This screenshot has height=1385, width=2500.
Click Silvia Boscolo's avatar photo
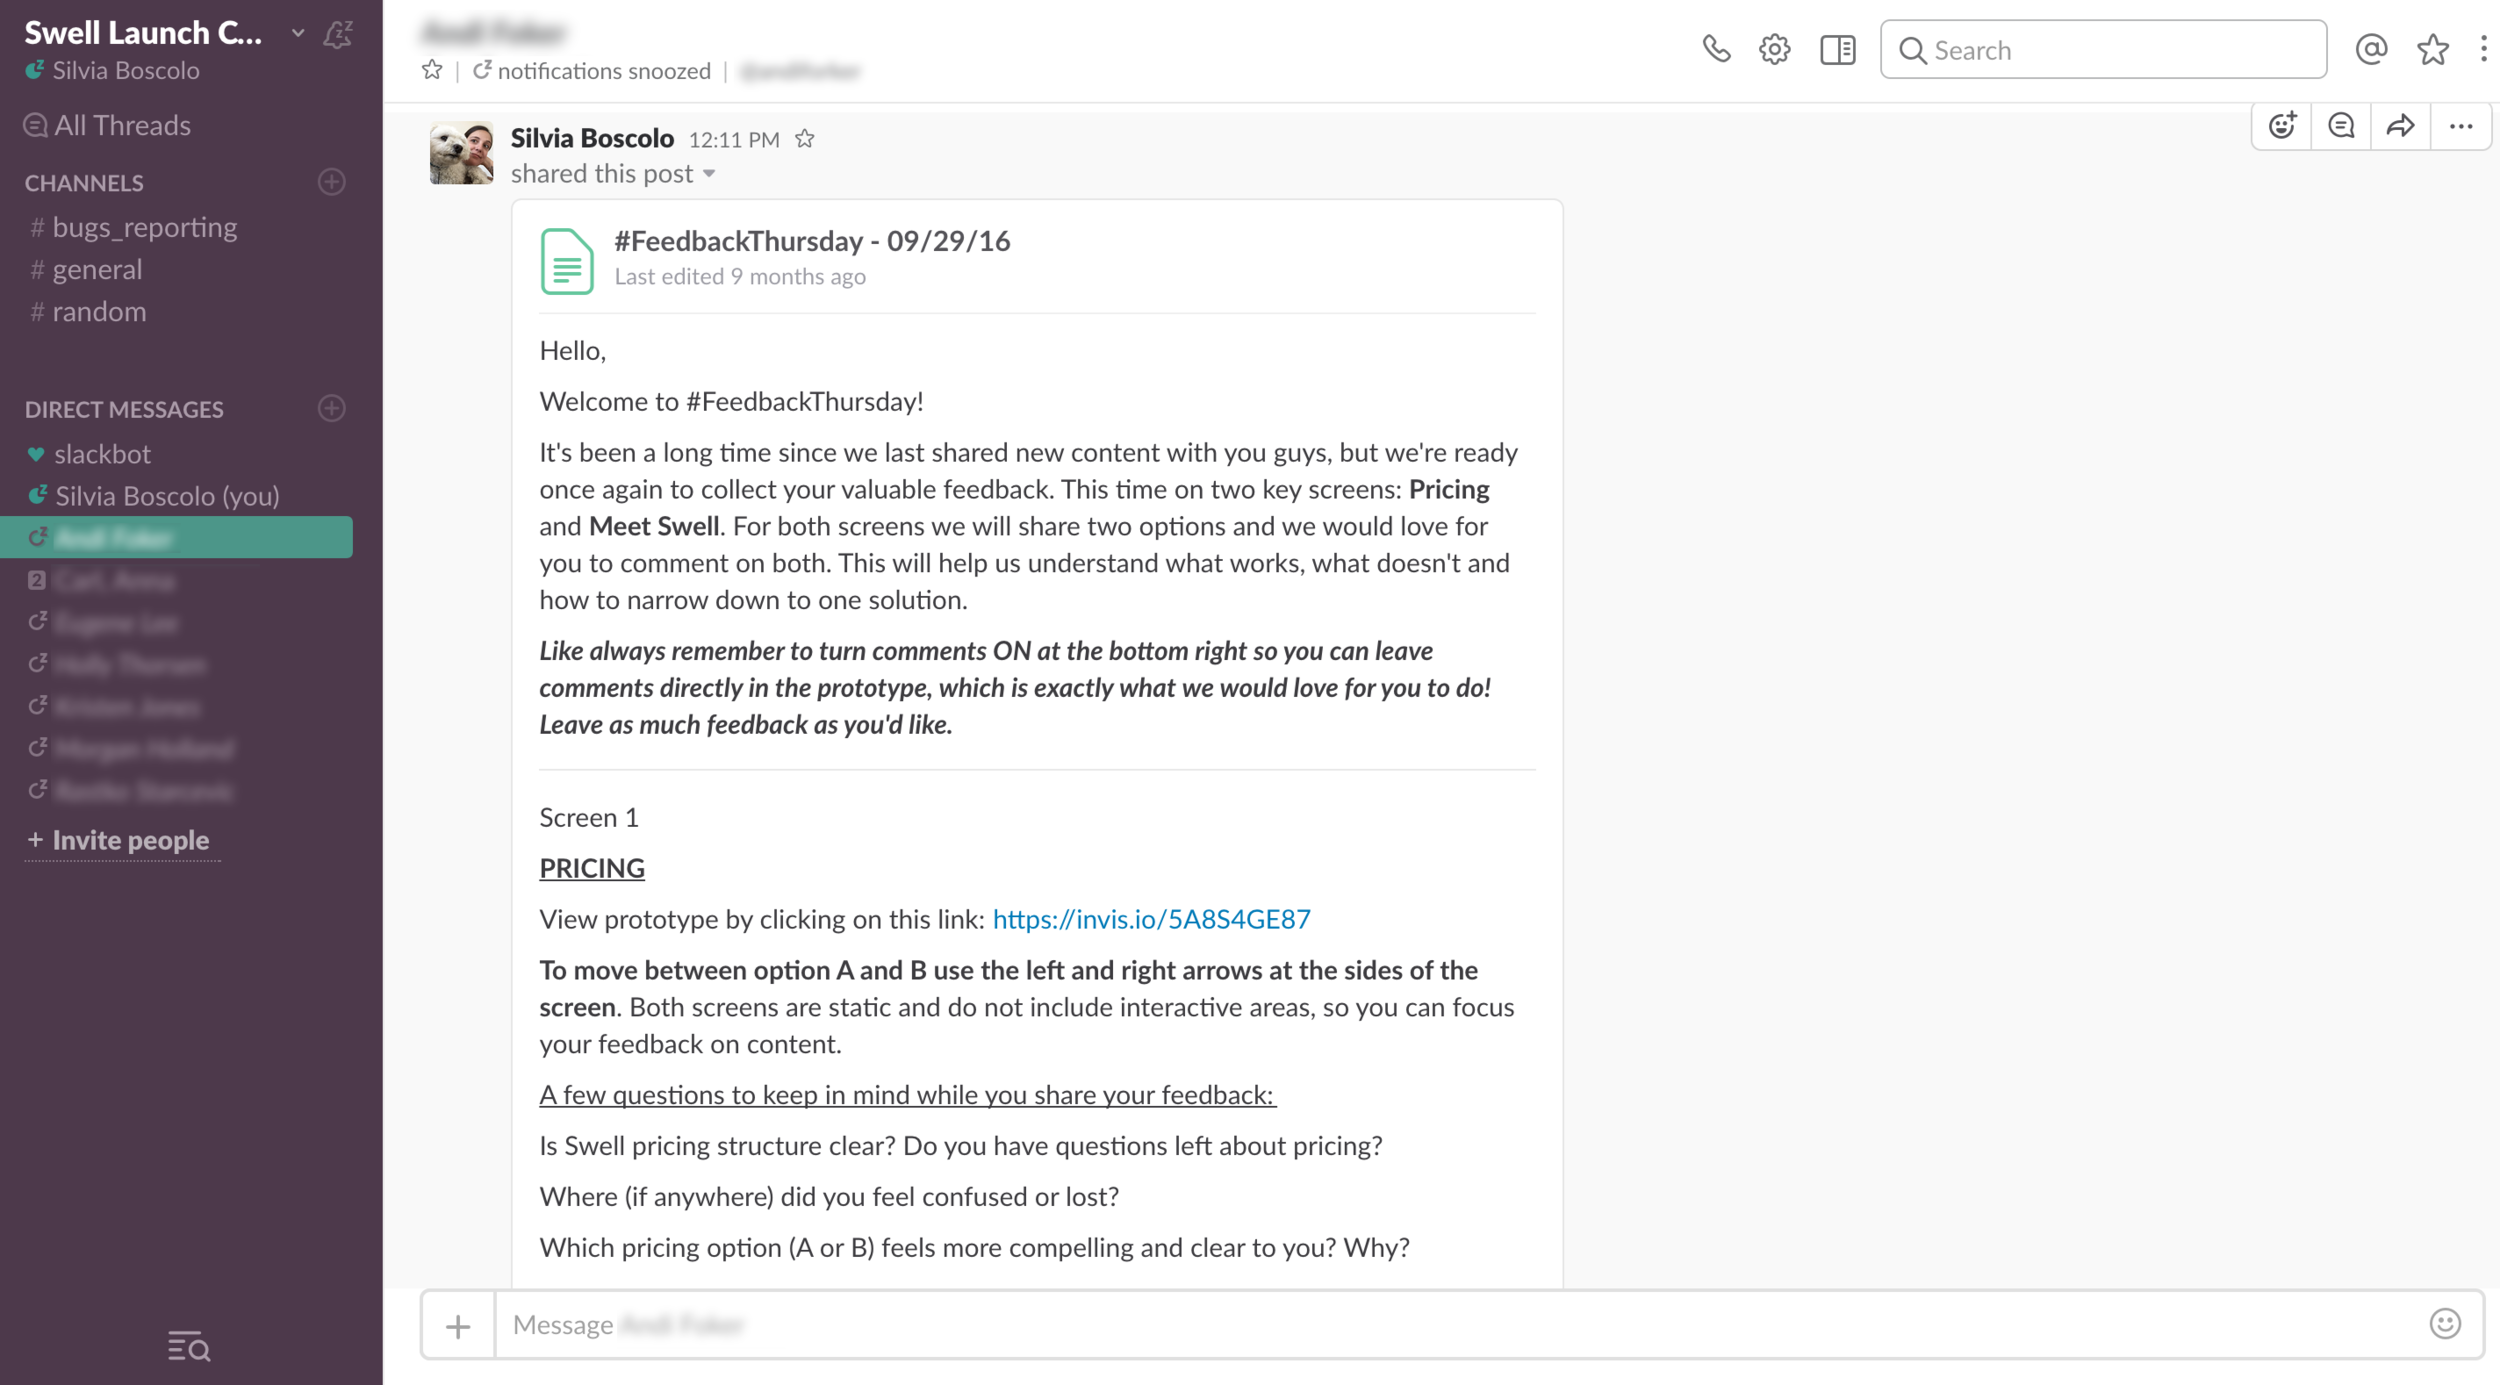coord(461,153)
